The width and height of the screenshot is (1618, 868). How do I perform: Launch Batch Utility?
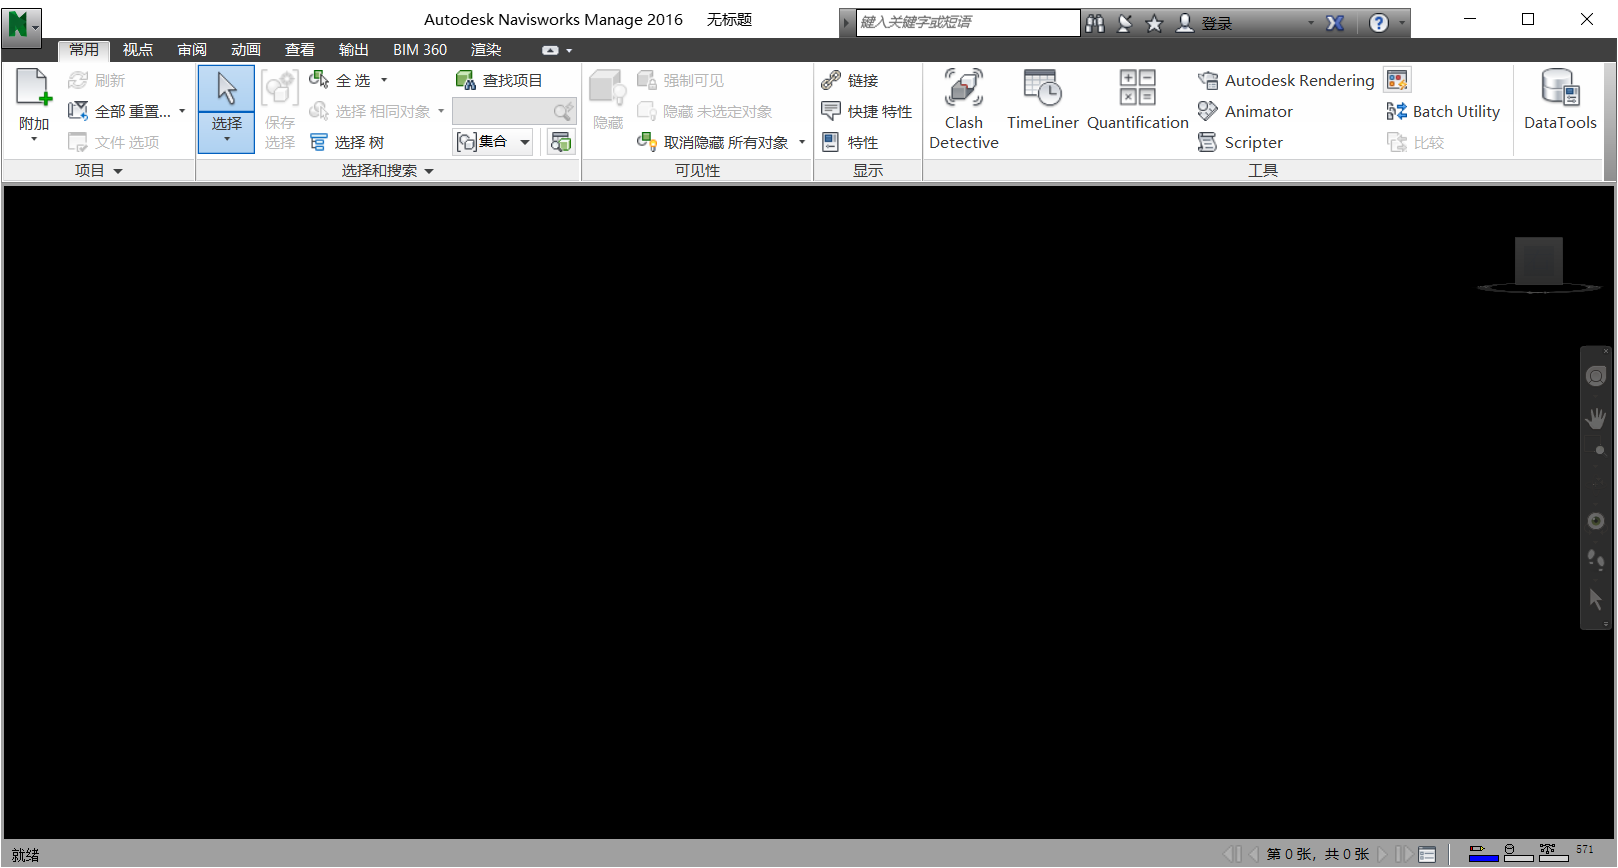point(1443,111)
